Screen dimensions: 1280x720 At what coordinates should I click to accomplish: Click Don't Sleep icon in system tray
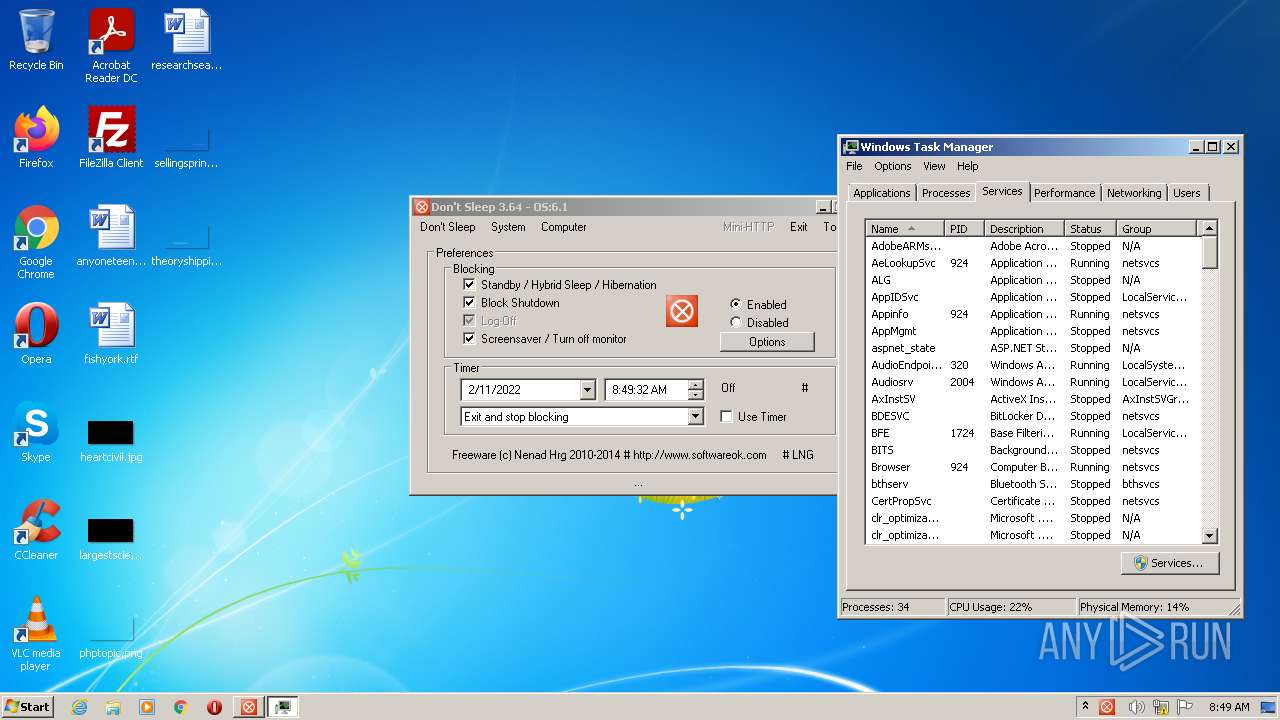tap(1107, 707)
